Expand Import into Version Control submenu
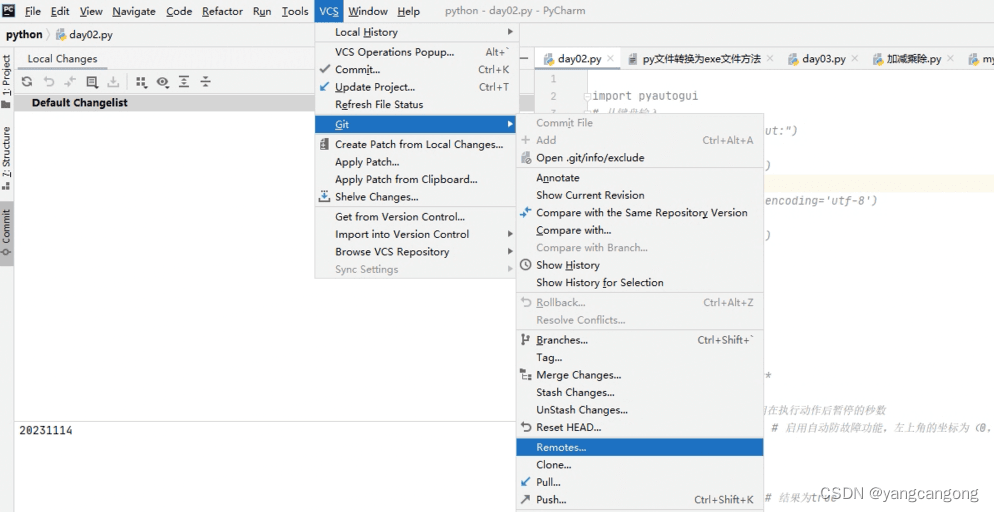 (416, 234)
